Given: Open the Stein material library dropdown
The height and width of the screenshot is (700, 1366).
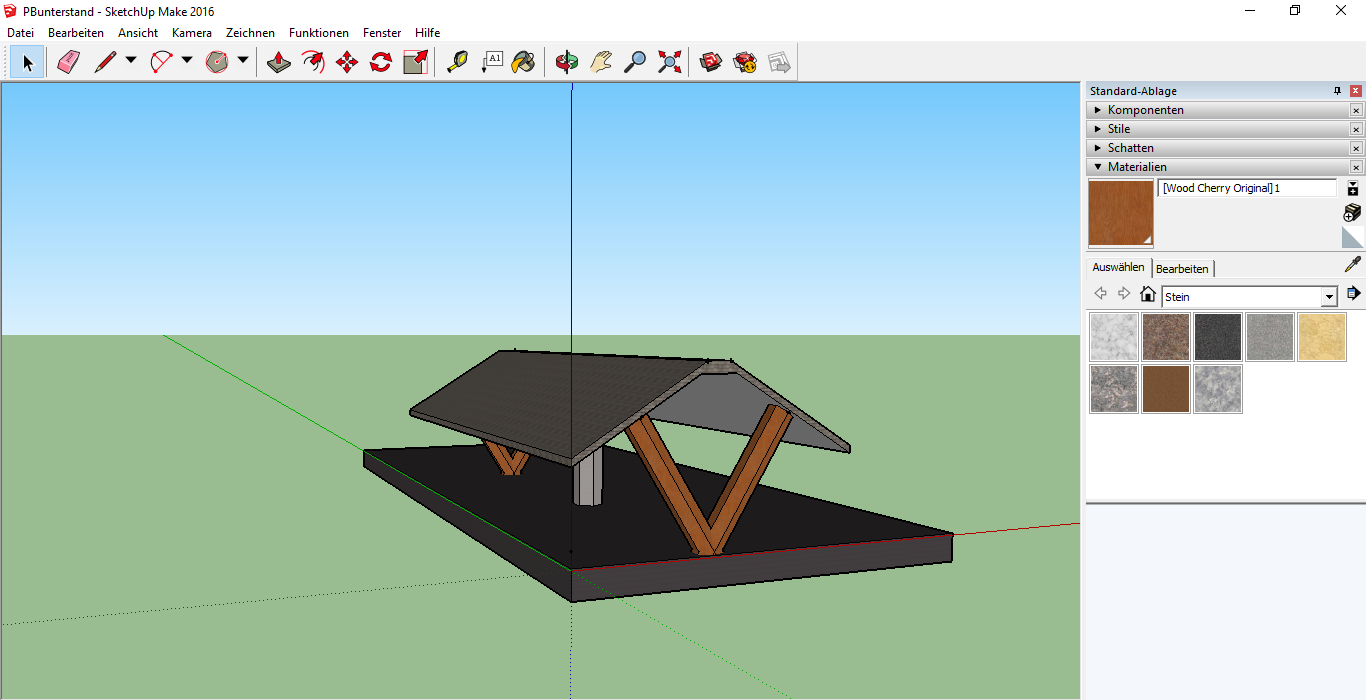Looking at the screenshot, I should [1329, 297].
